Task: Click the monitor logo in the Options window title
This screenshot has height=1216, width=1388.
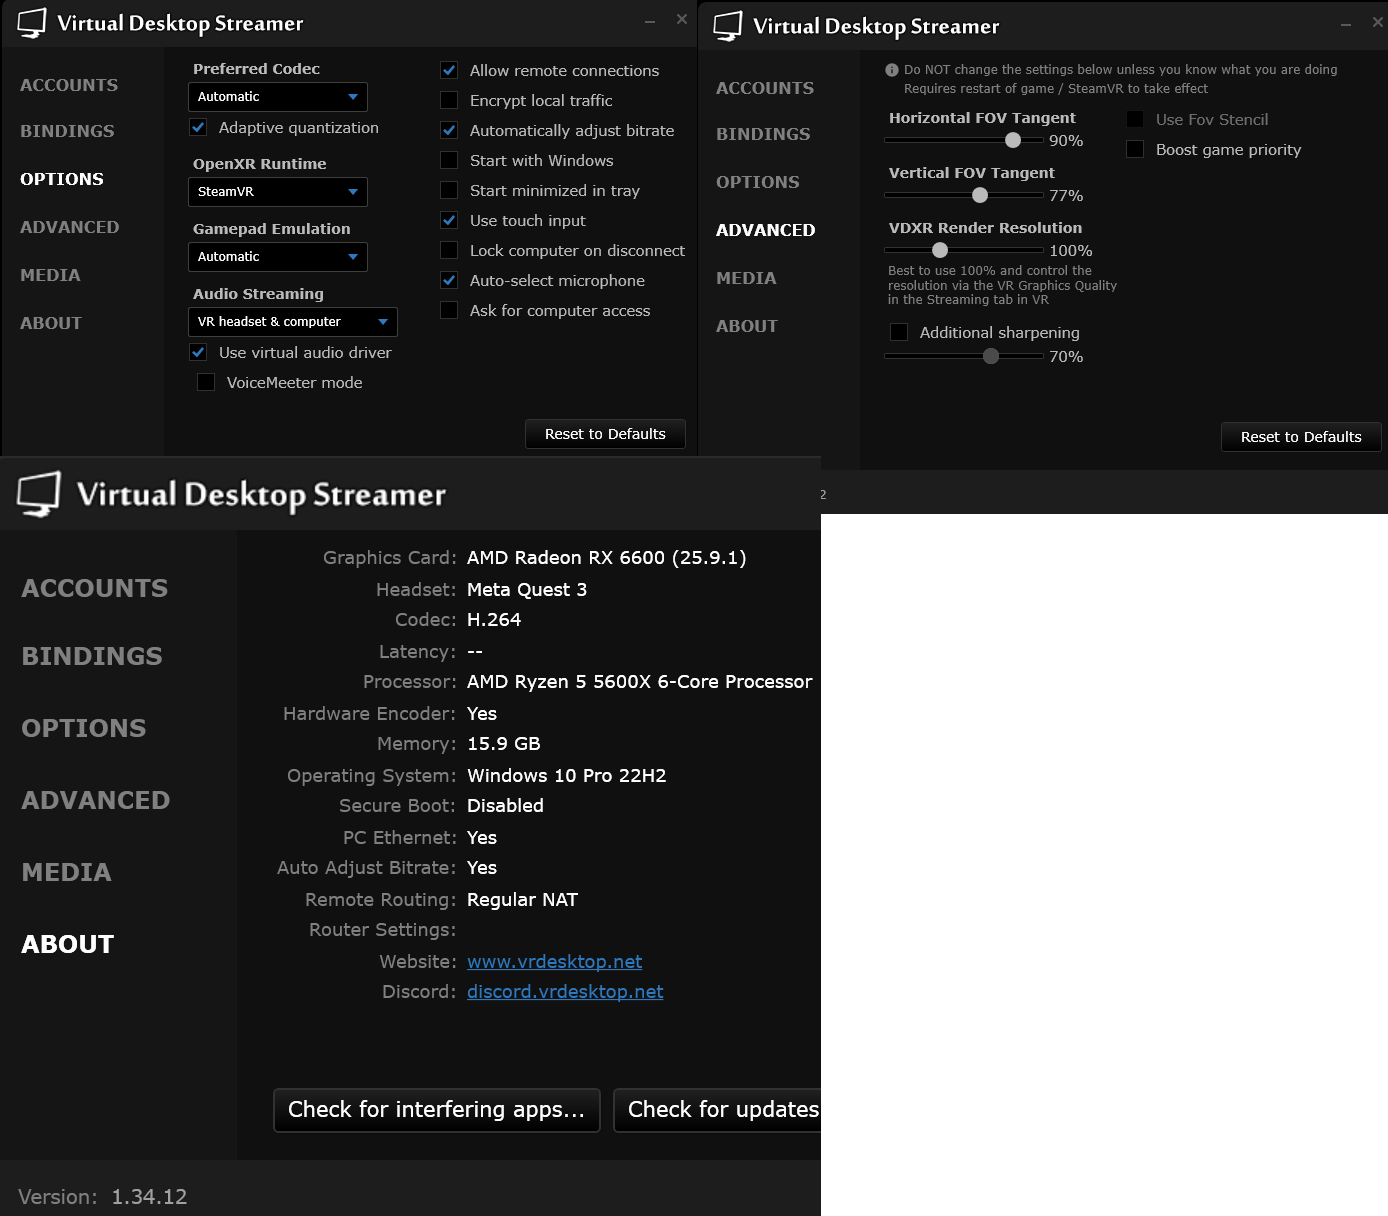Action: point(32,23)
